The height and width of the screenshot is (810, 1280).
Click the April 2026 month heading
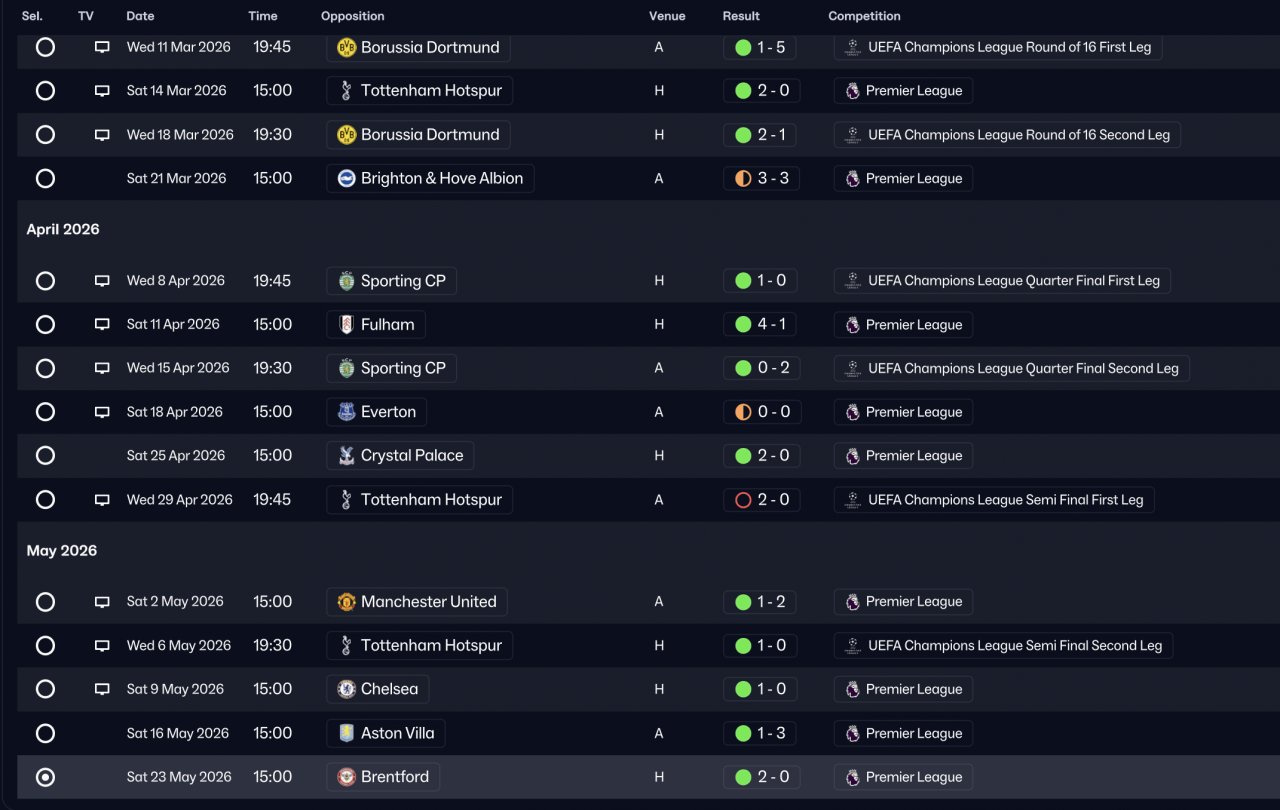click(x=63, y=229)
